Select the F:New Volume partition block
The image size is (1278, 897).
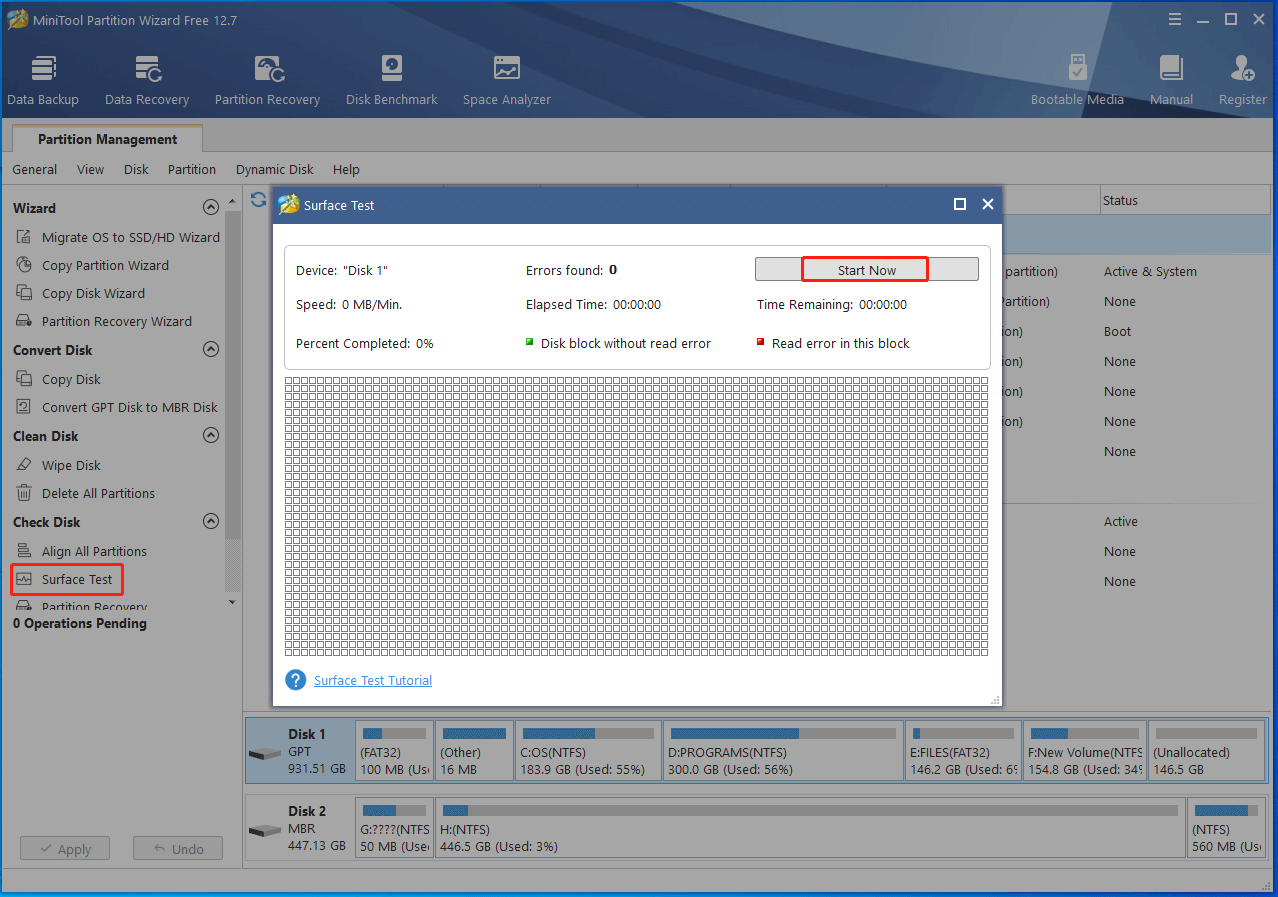(x=1085, y=750)
